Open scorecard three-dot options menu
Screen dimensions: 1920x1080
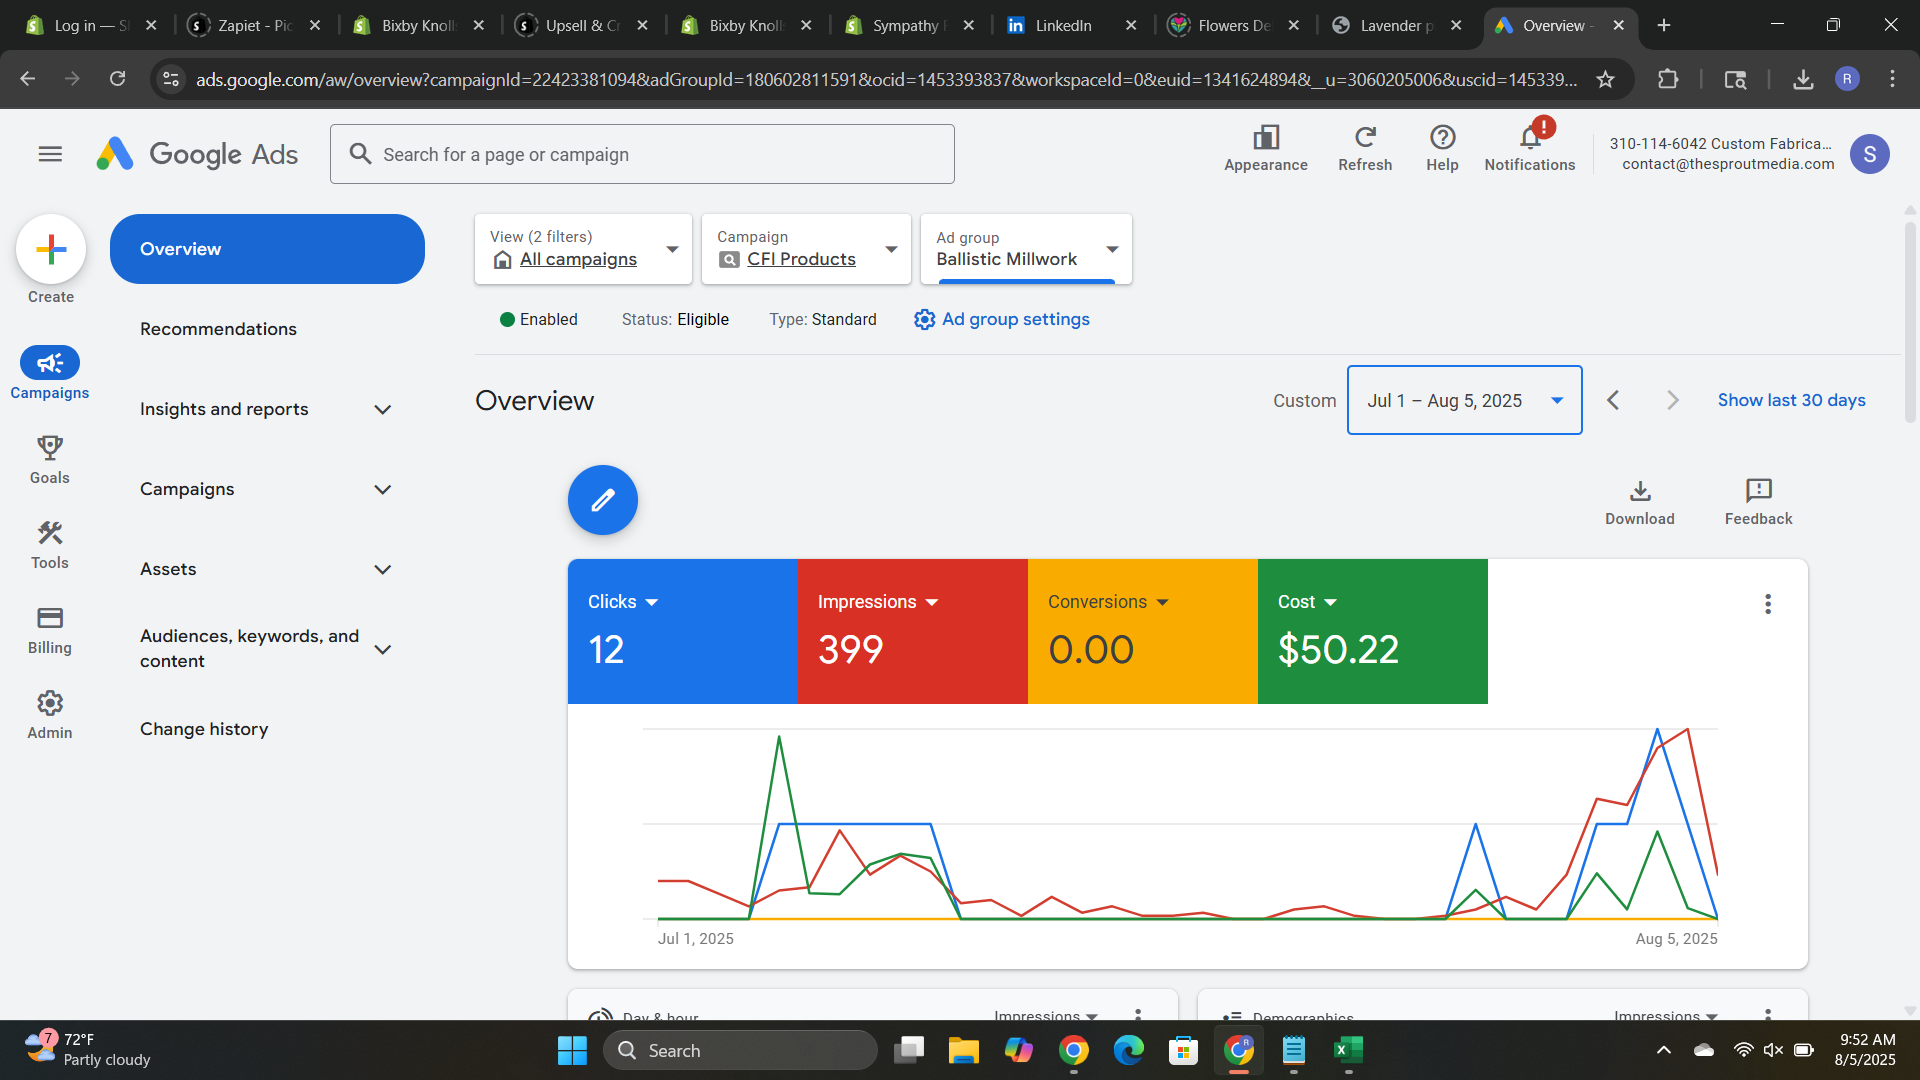tap(1768, 604)
